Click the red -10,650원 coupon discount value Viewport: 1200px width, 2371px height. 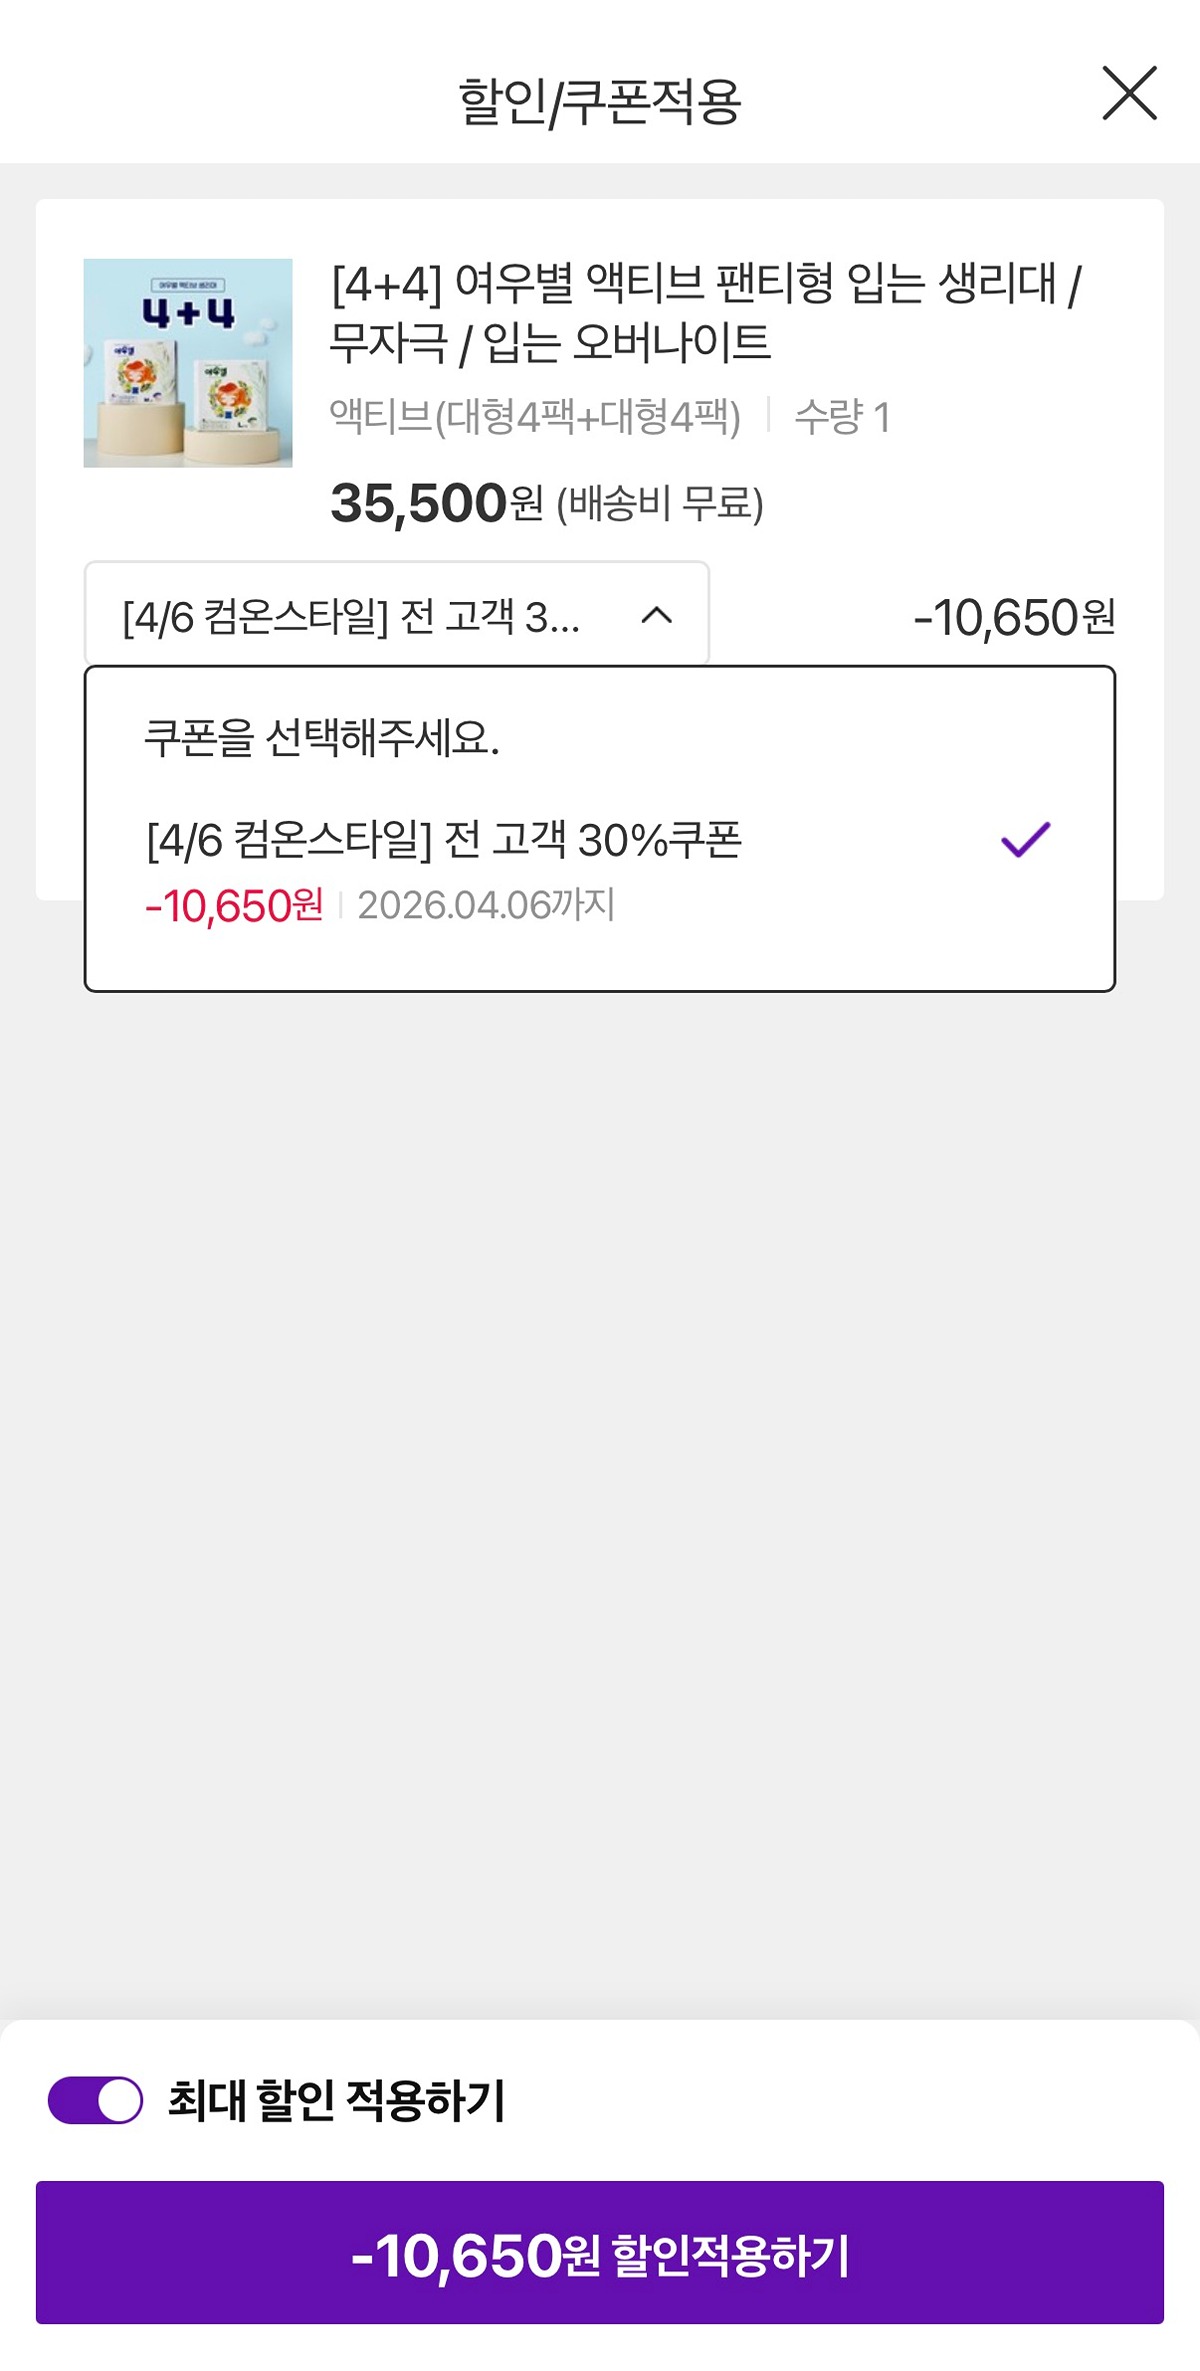click(234, 906)
